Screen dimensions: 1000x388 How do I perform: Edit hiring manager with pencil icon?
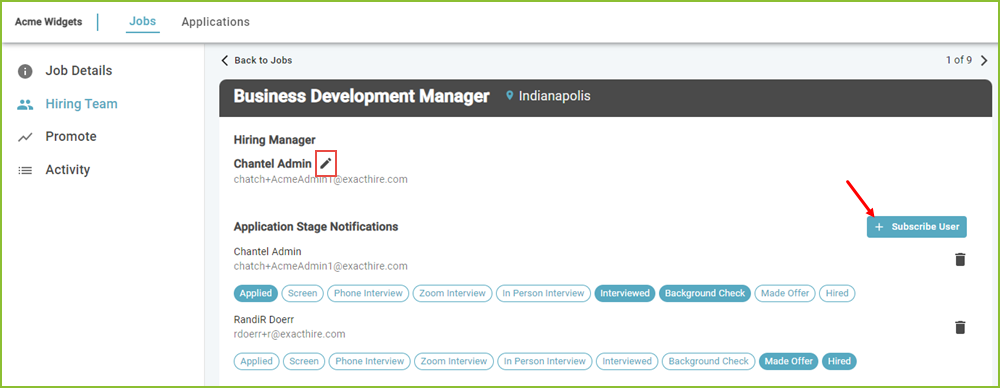326,164
